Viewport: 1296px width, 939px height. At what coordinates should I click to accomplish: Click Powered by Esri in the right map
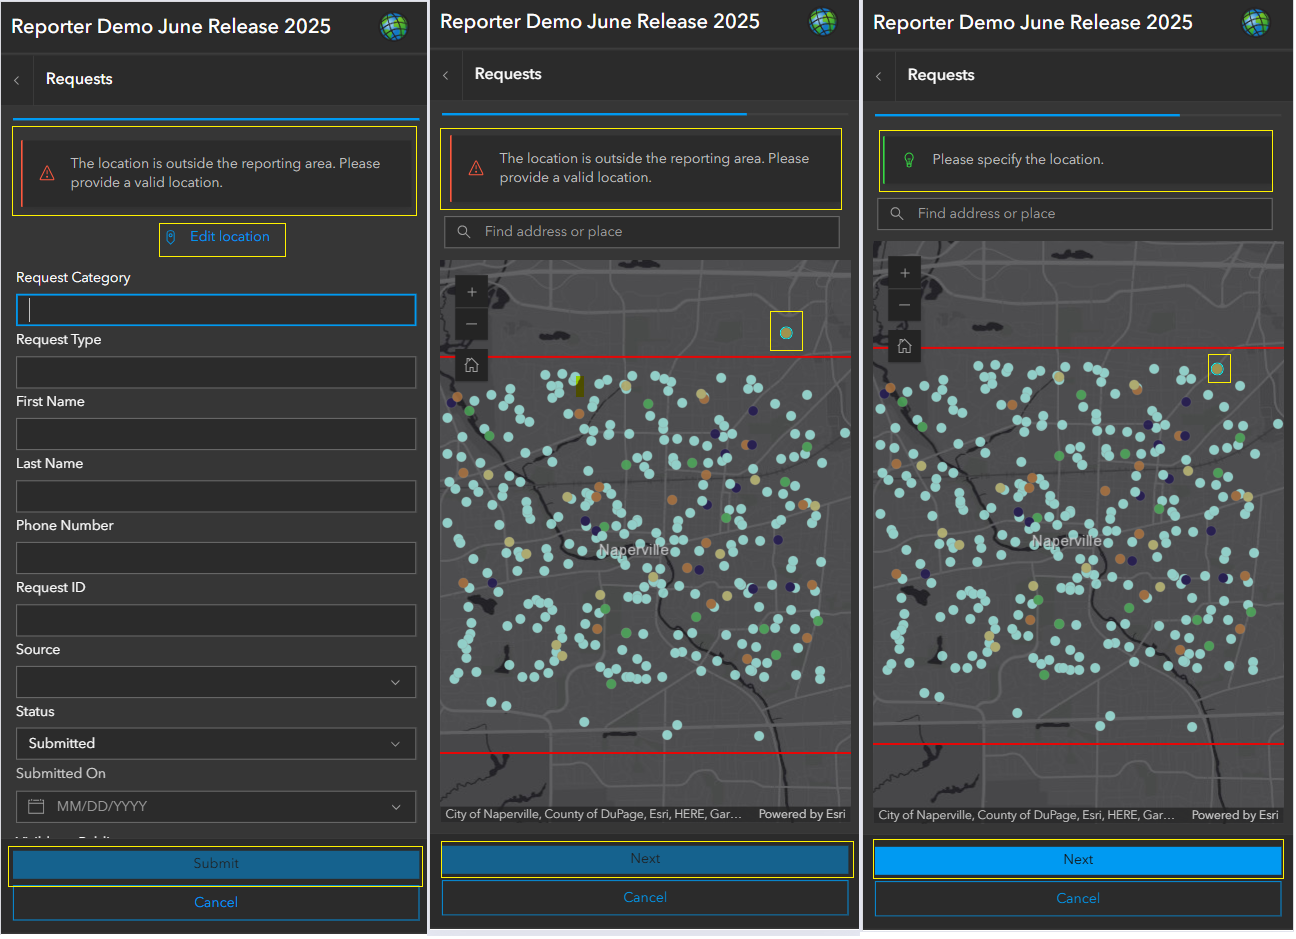click(x=1235, y=816)
